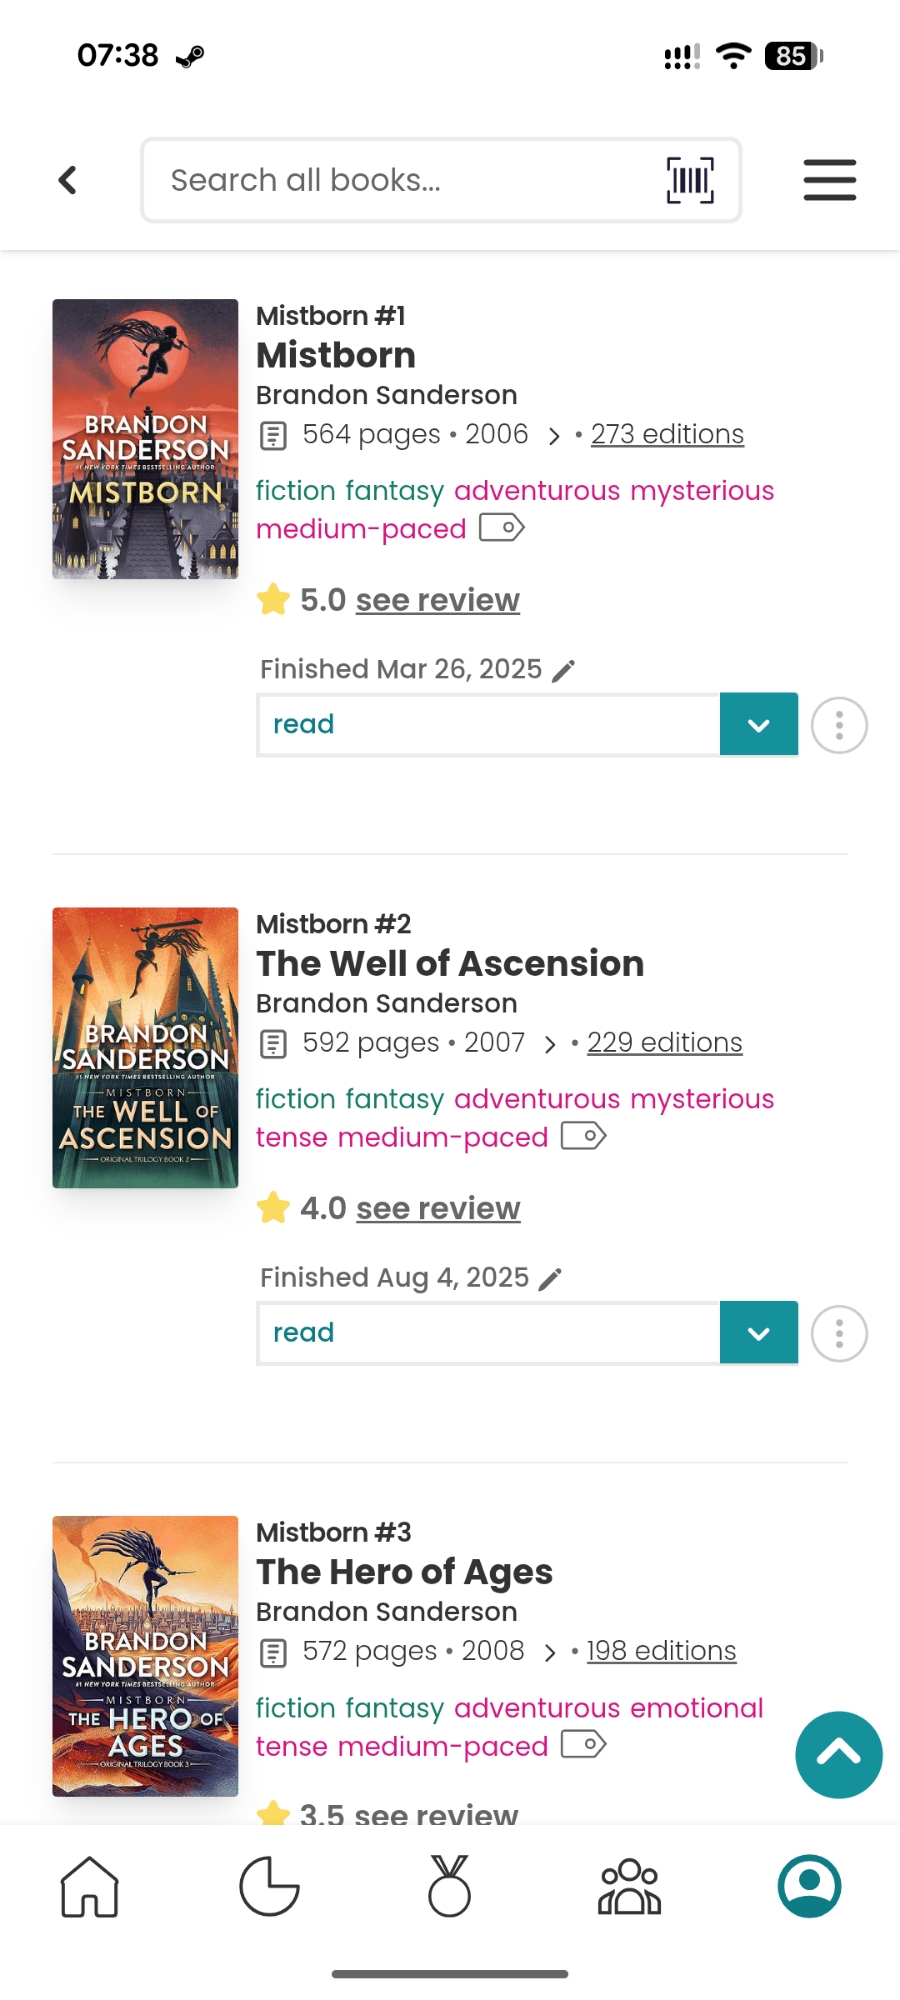View 273 editions of Mistborn
This screenshot has height=2000, width=900.
click(667, 434)
